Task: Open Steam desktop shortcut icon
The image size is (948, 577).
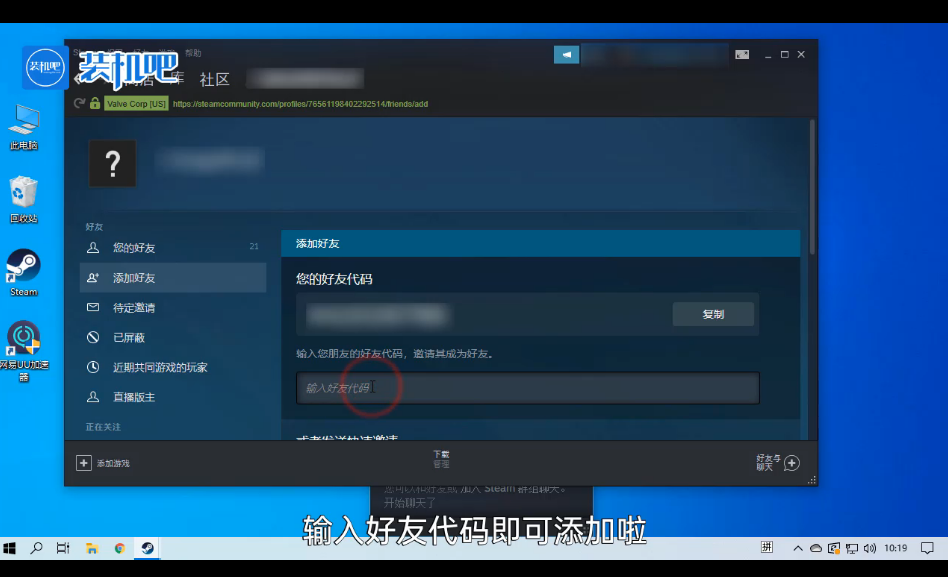Action: click(x=23, y=268)
